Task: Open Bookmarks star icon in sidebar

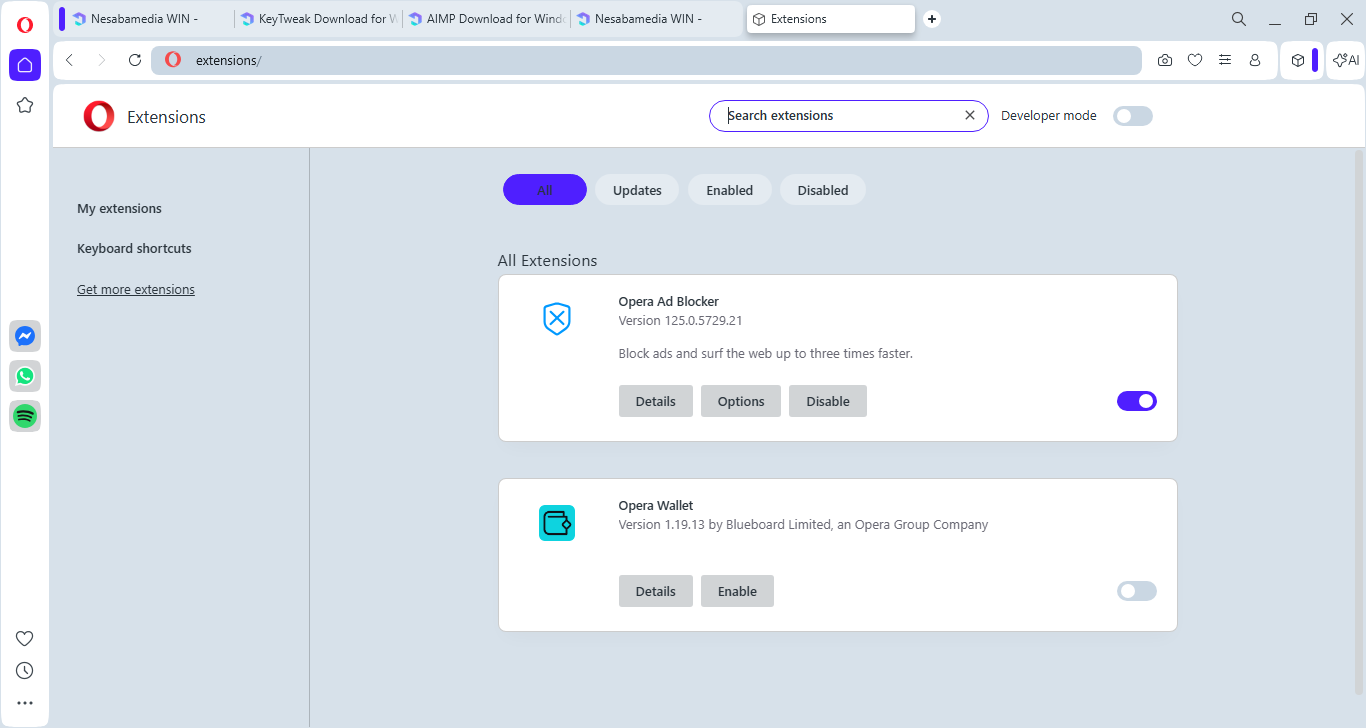Action: (x=25, y=105)
